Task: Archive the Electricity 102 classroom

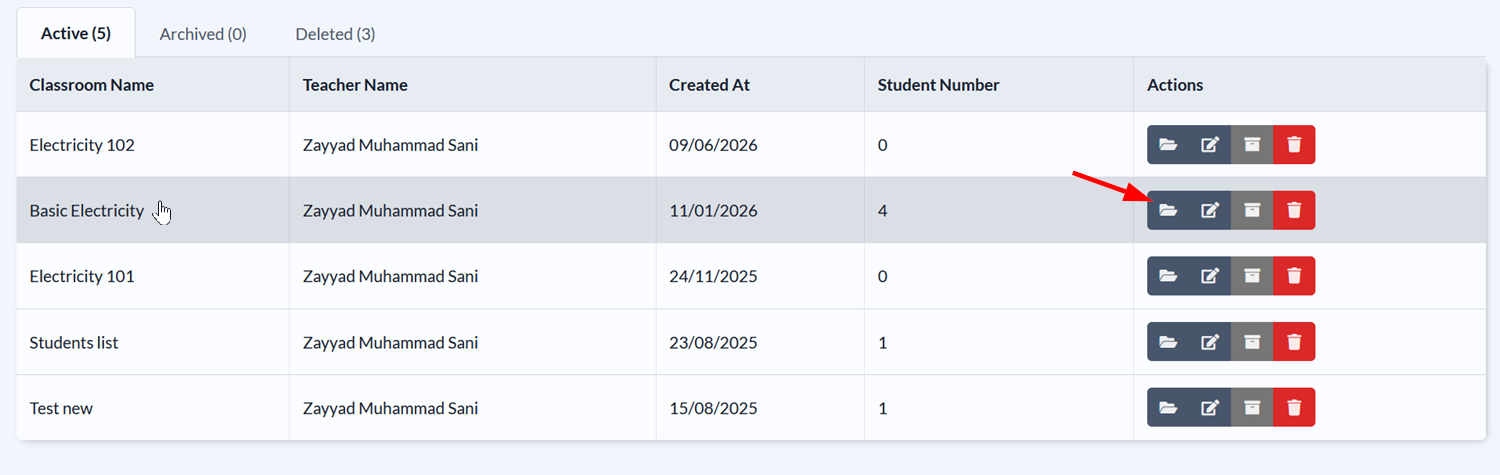Action: point(1252,145)
